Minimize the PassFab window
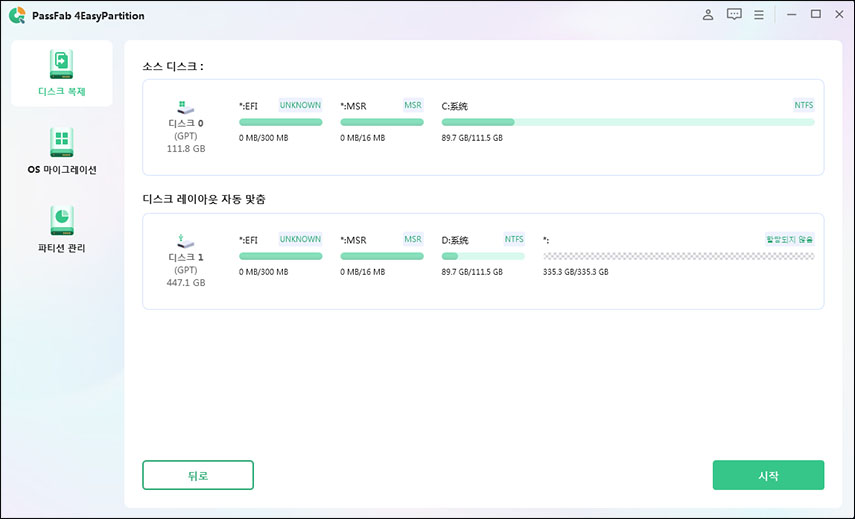 (791, 15)
